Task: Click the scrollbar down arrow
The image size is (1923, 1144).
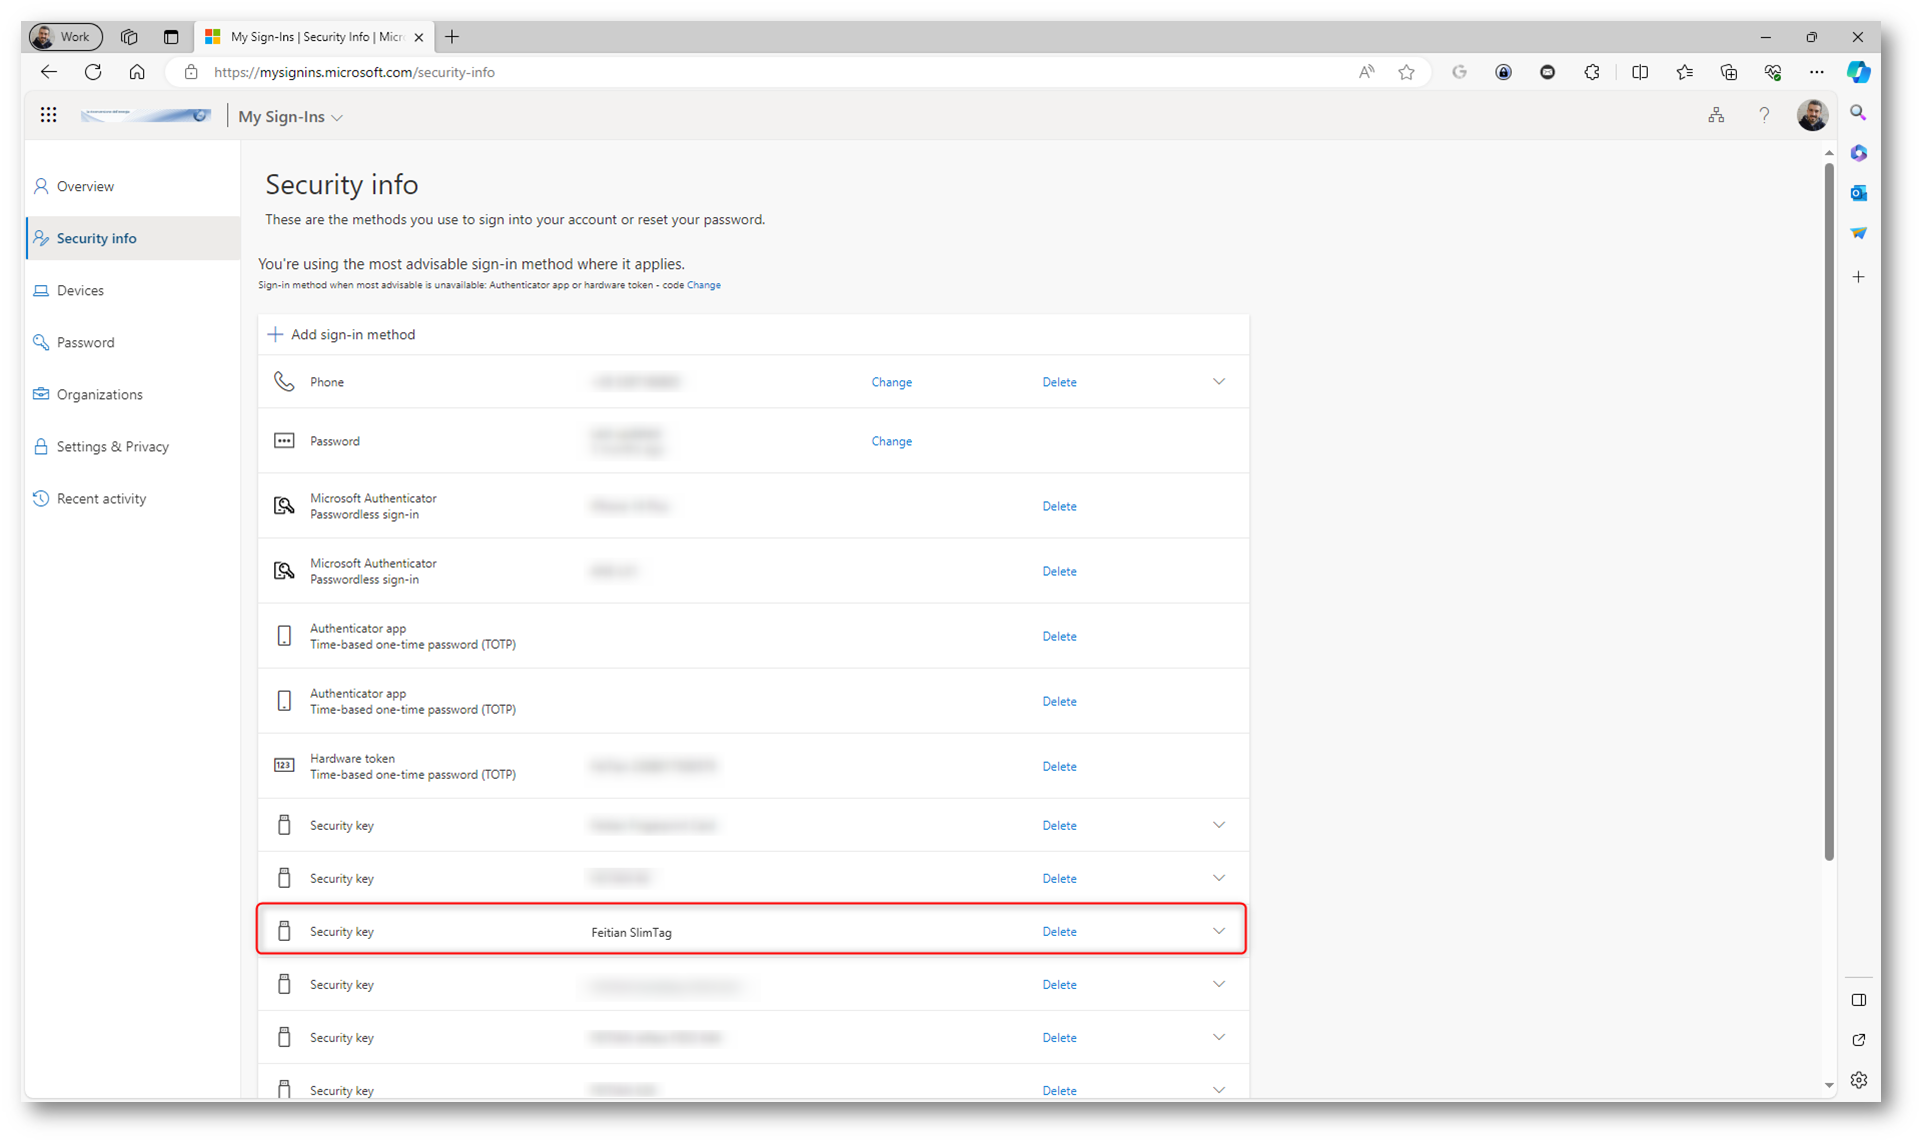Action: [x=1829, y=1085]
